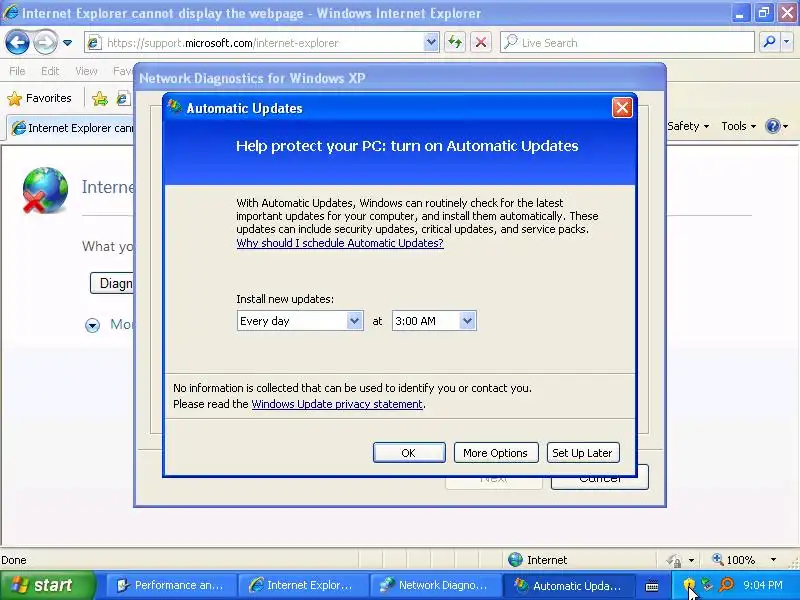Click the Internet security zone status entry

(538, 560)
